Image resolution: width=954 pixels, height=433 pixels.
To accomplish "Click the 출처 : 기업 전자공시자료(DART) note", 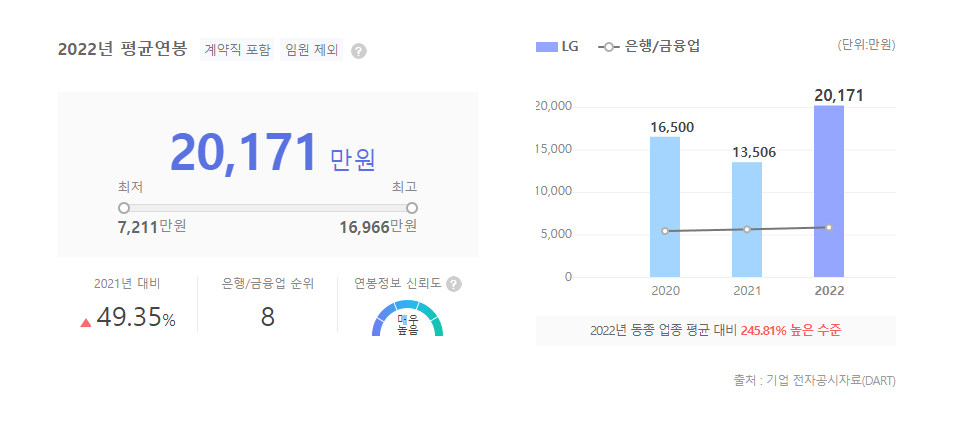I will click(x=815, y=381).
